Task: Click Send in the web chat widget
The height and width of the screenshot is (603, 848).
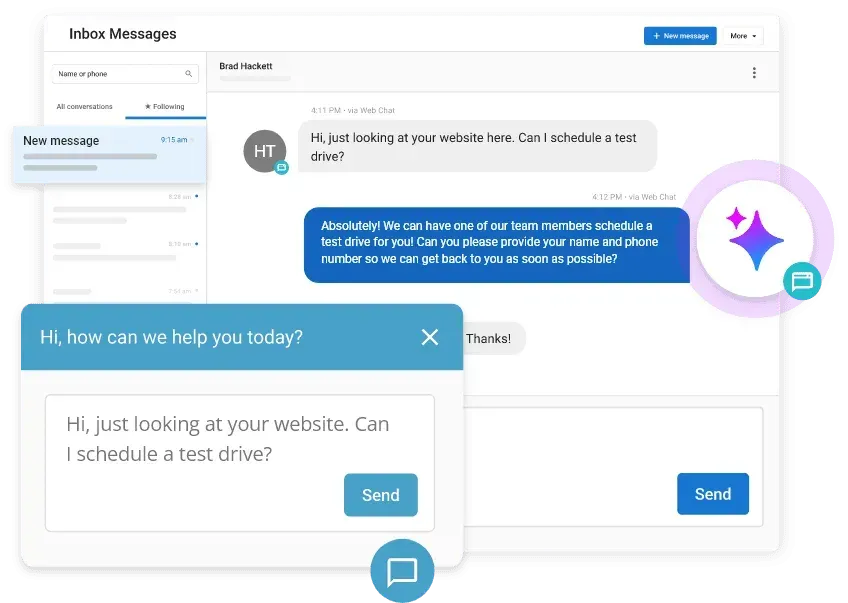Action: (381, 495)
